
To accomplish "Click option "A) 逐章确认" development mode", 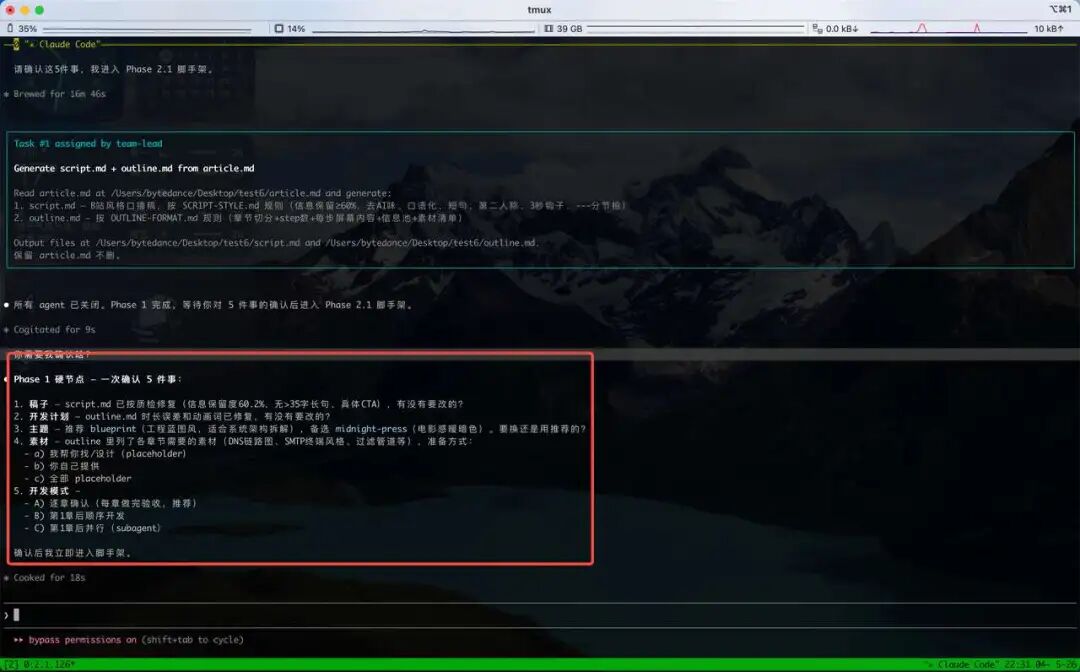I will coord(111,503).
